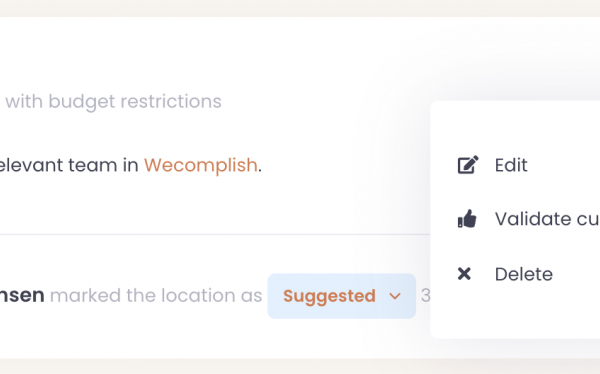Click empty space above Edit in popup menu
Screen dimensions: 600x374
point(515,126)
